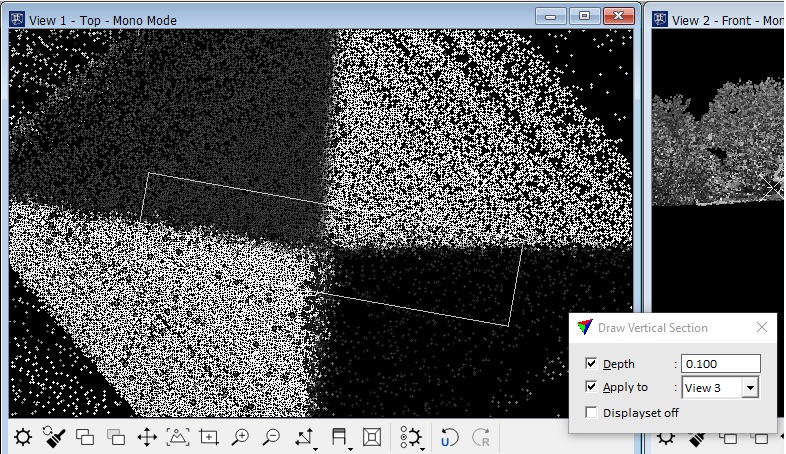Select the pan four-arrow tool

click(x=147, y=437)
